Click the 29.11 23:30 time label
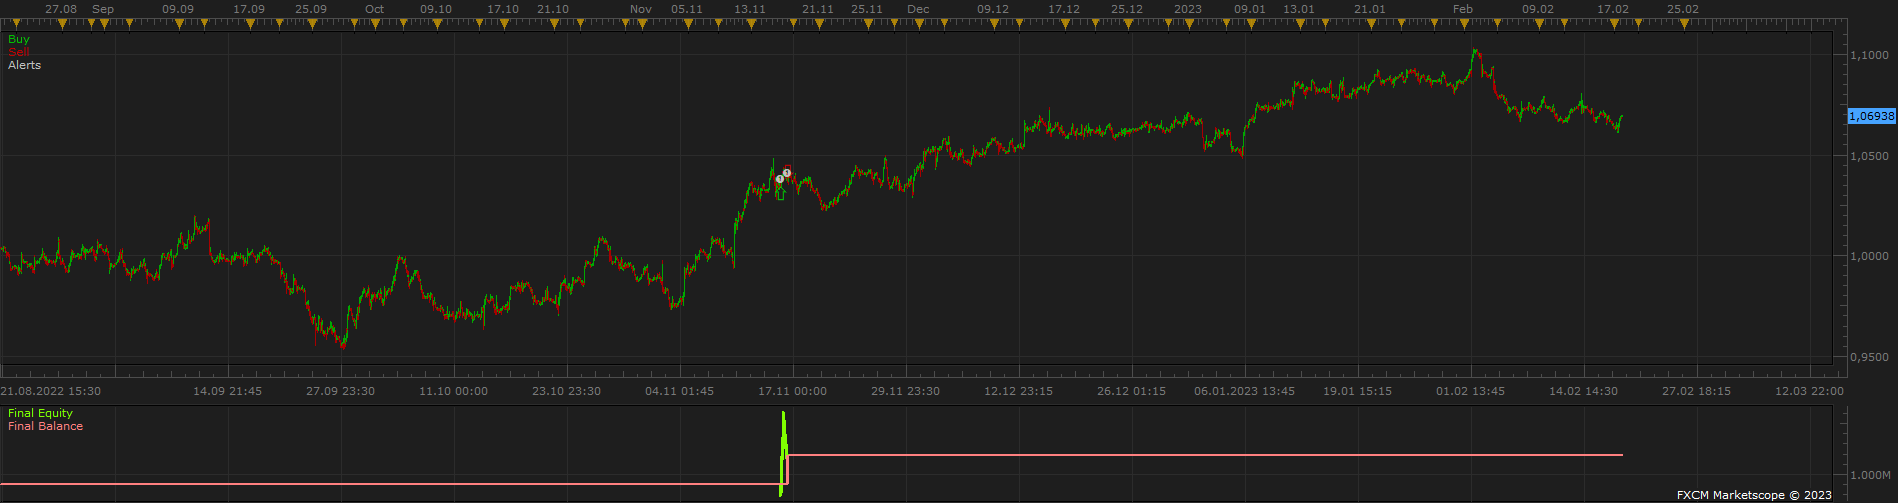1898x503 pixels. [905, 391]
